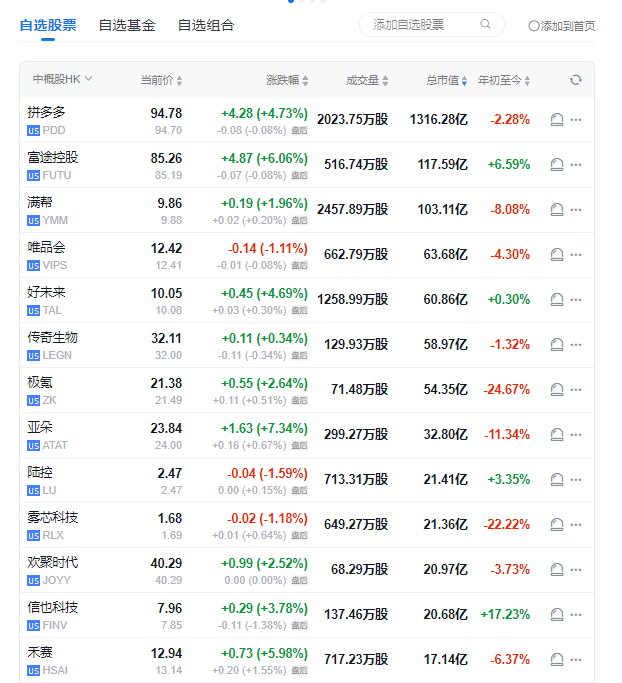Click the bell icon for 好未来
The height and width of the screenshot is (683, 622).
tap(557, 300)
